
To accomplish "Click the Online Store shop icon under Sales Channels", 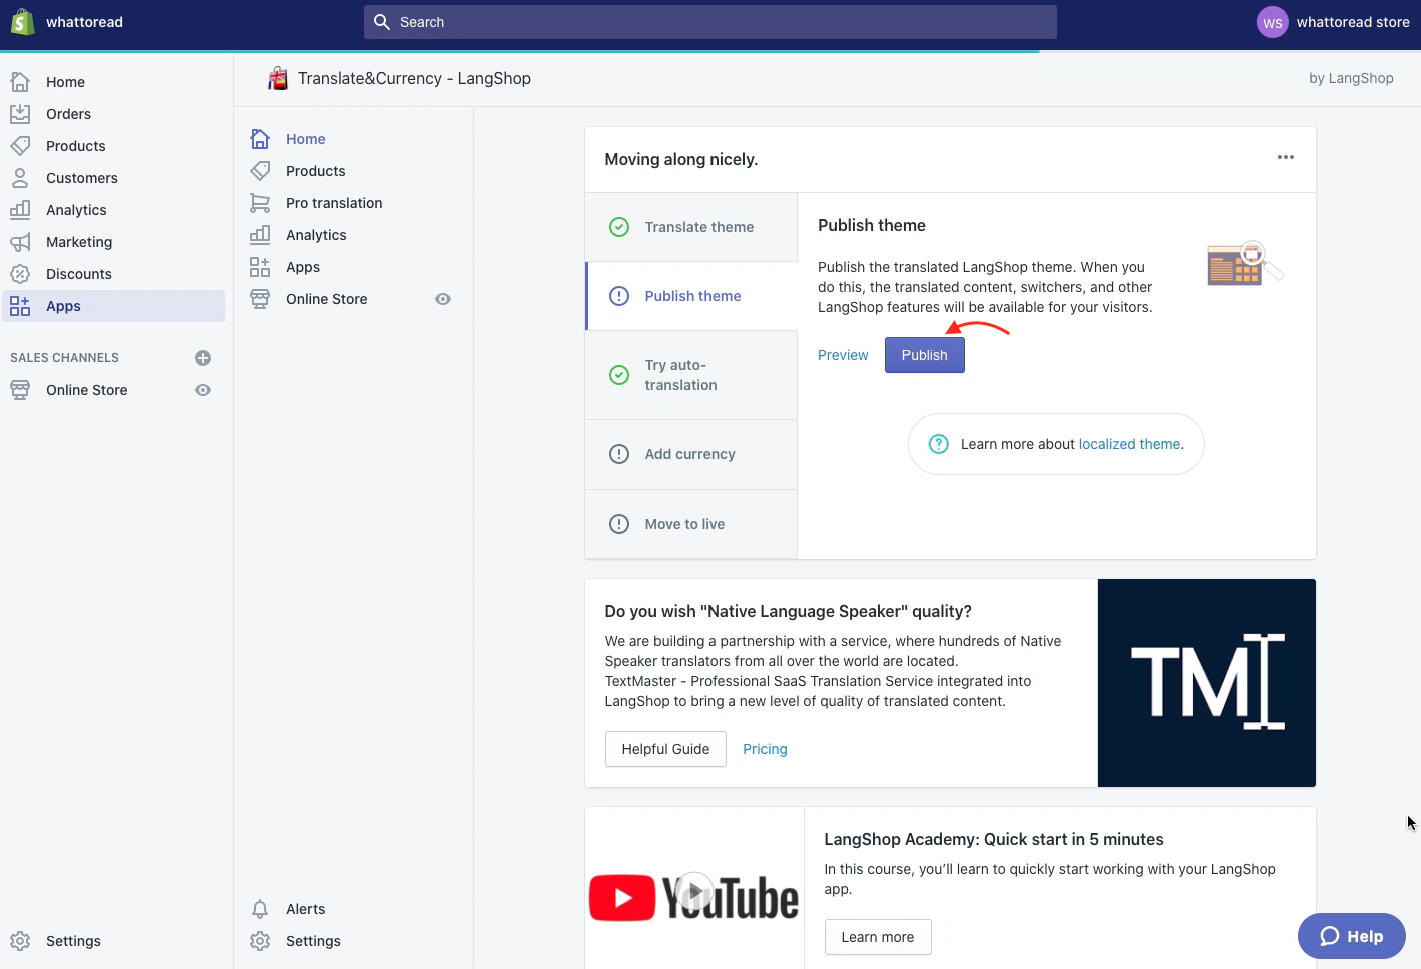I will [20, 390].
